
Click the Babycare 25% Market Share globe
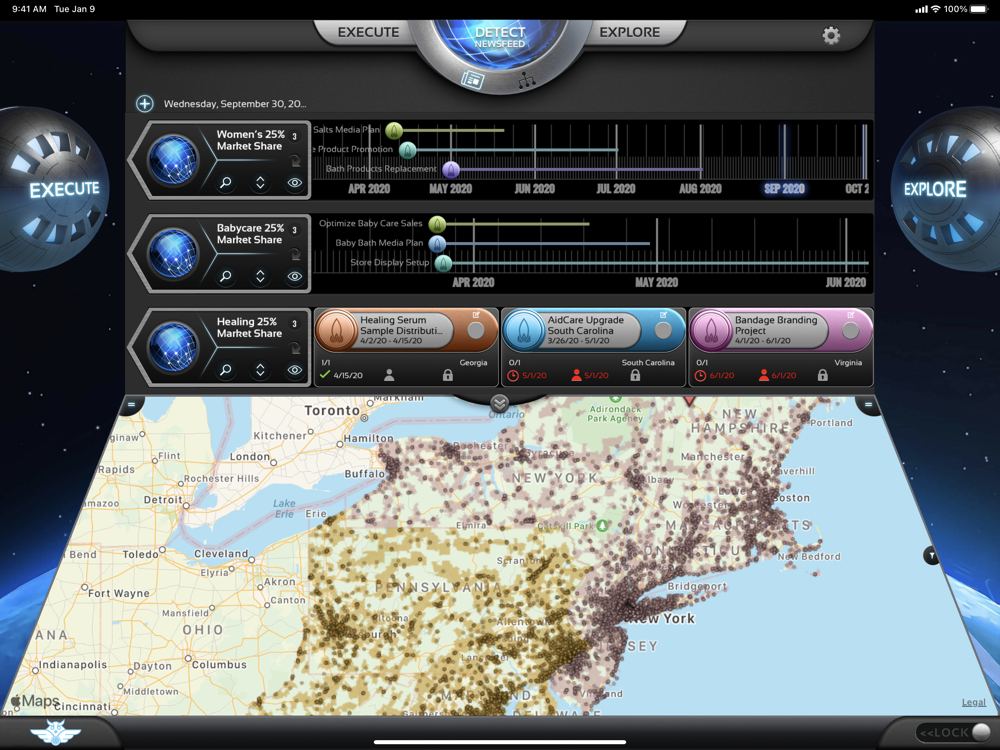coord(173,253)
